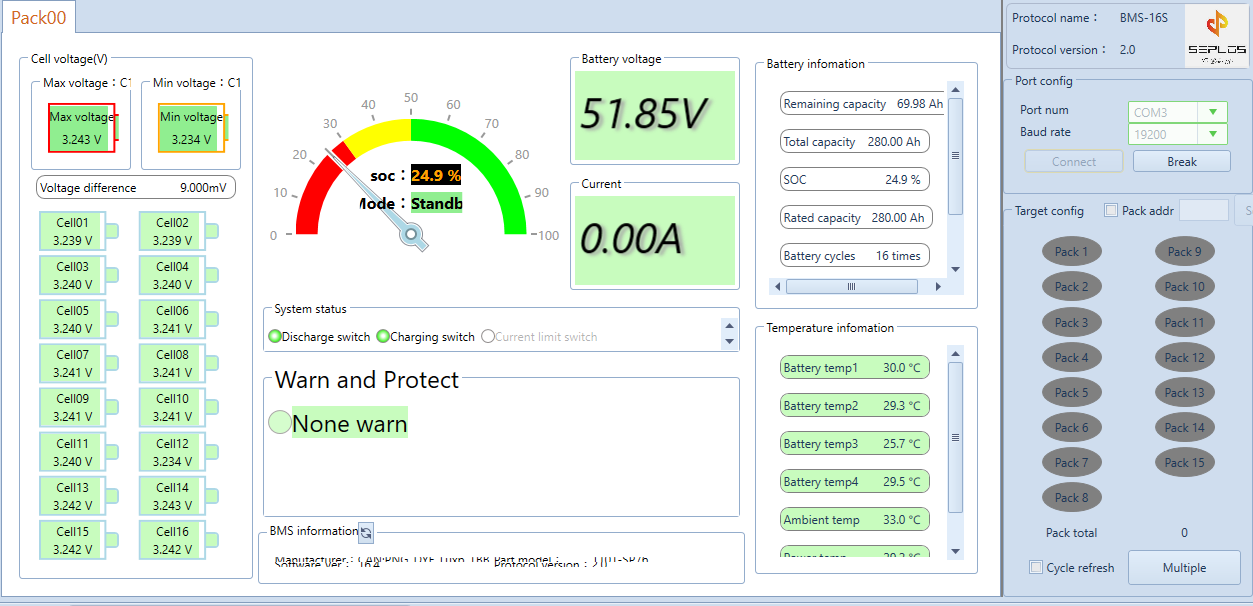1253x606 pixels.
Task: Click System status scroll down arrow
Action: (x=728, y=342)
